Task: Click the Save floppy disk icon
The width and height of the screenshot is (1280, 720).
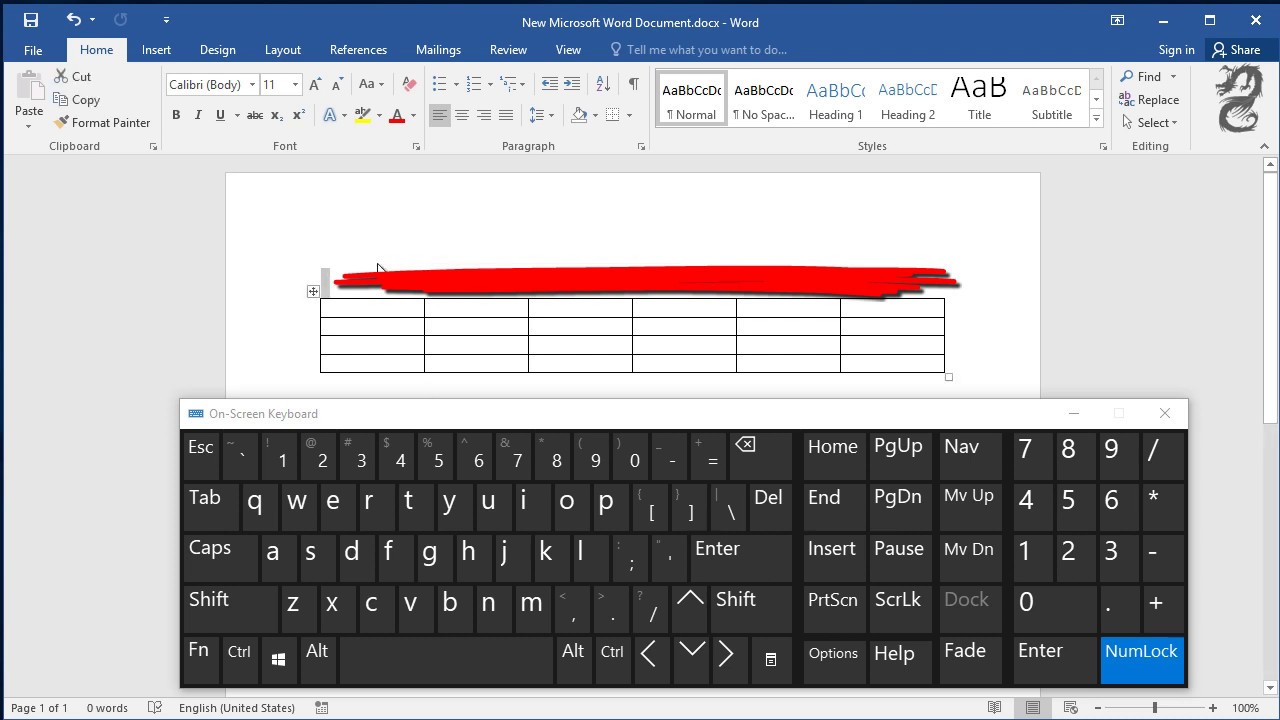Action: point(31,20)
